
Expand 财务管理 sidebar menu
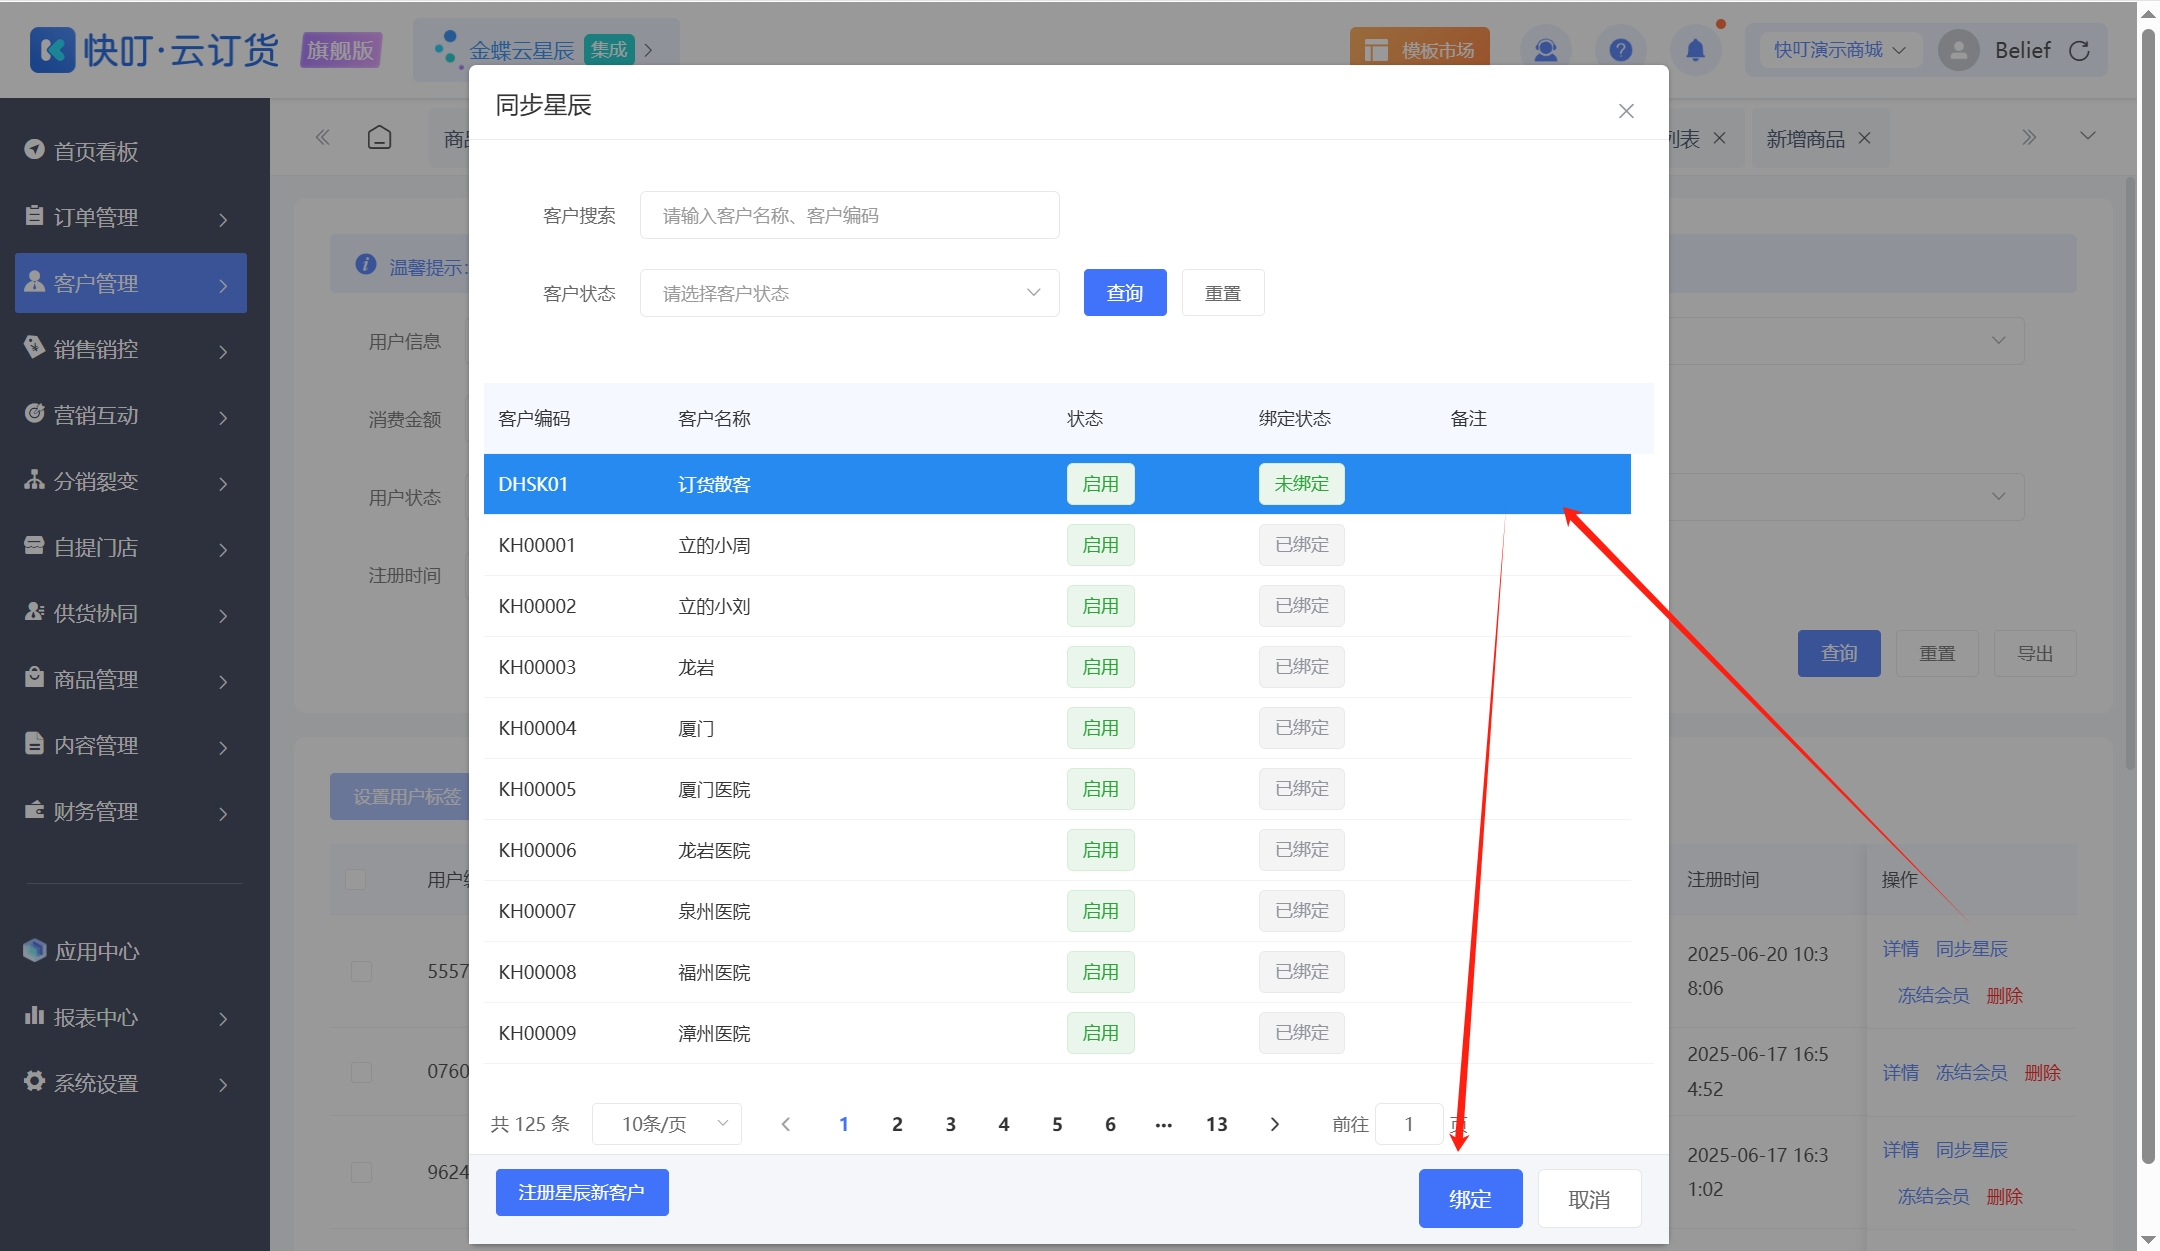point(130,811)
